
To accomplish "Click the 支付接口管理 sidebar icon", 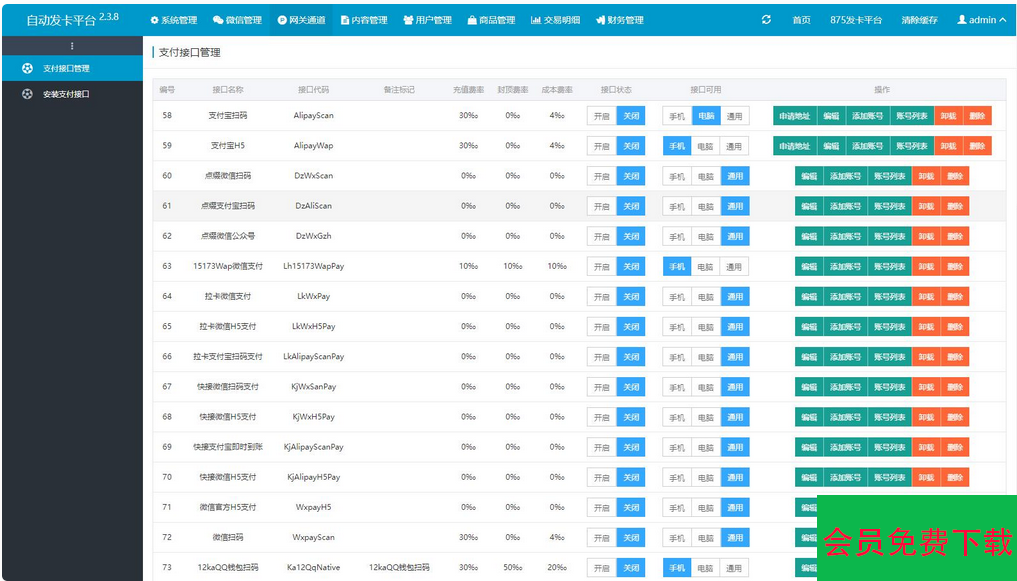I will pyautogui.click(x=27, y=68).
